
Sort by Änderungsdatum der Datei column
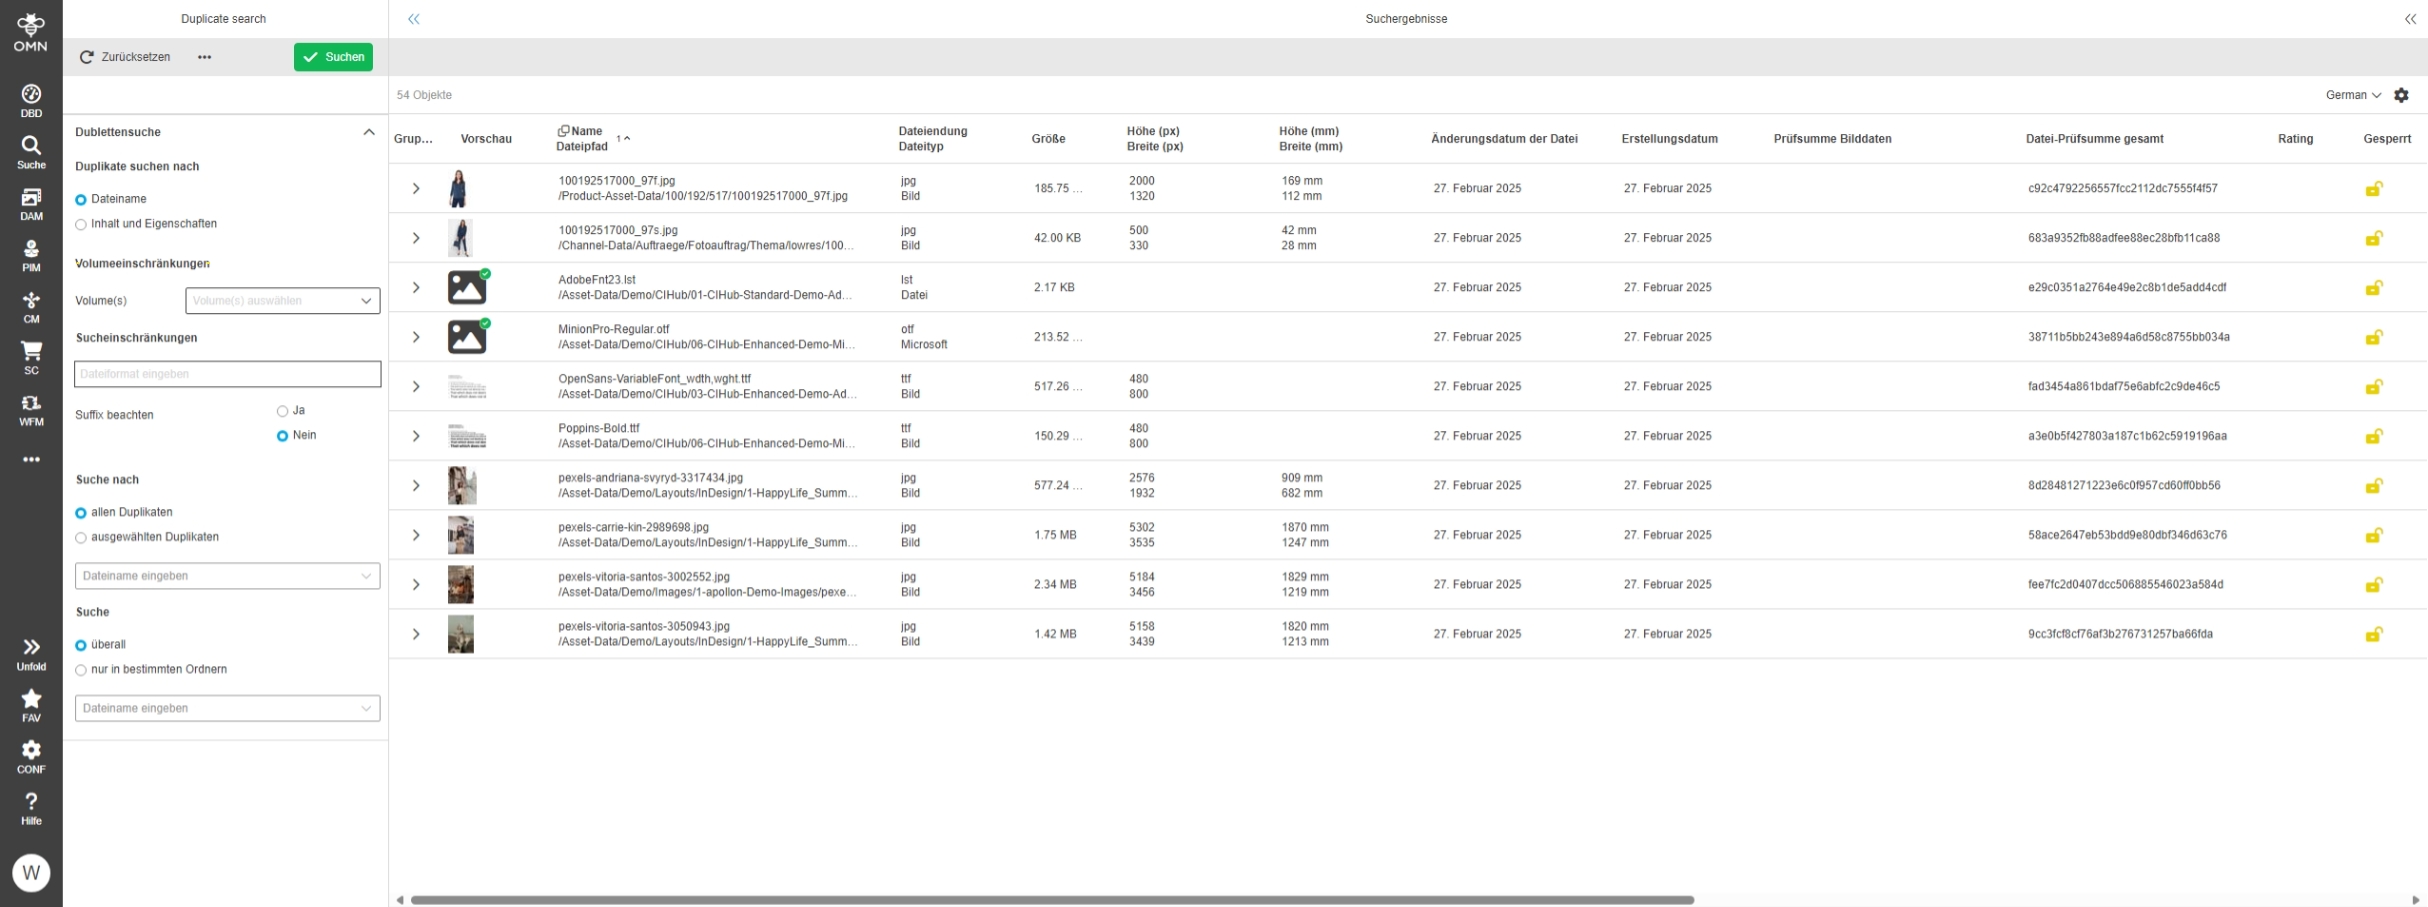[1504, 139]
